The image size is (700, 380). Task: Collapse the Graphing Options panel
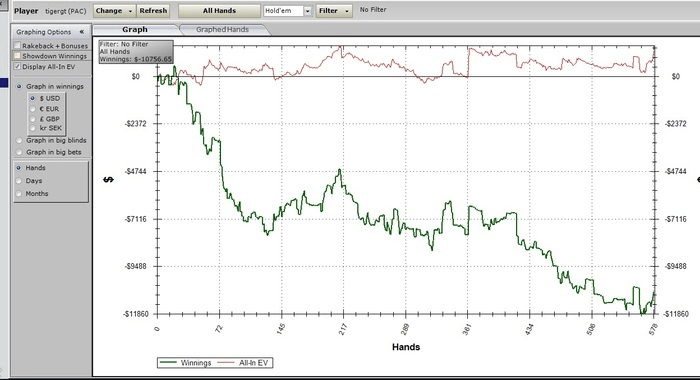81,32
